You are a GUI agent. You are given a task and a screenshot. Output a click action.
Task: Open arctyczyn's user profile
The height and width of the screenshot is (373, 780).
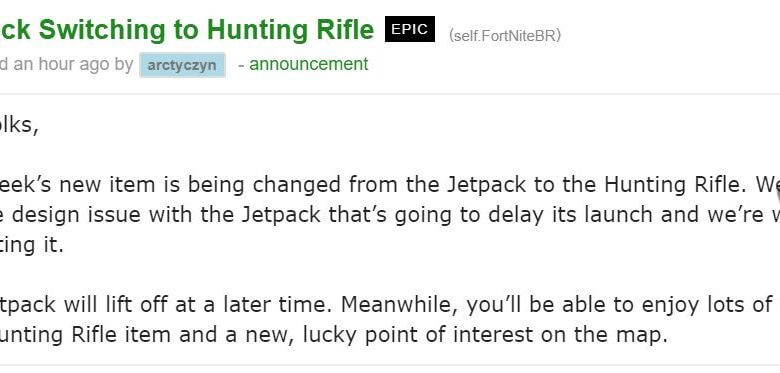182,65
